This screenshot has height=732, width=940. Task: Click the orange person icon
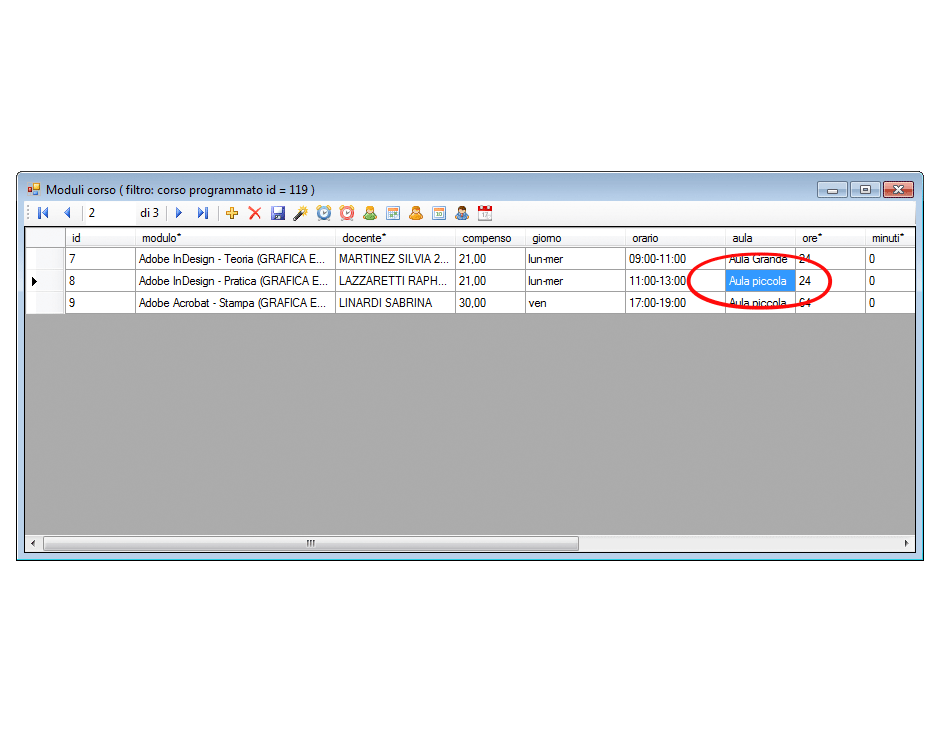click(416, 213)
